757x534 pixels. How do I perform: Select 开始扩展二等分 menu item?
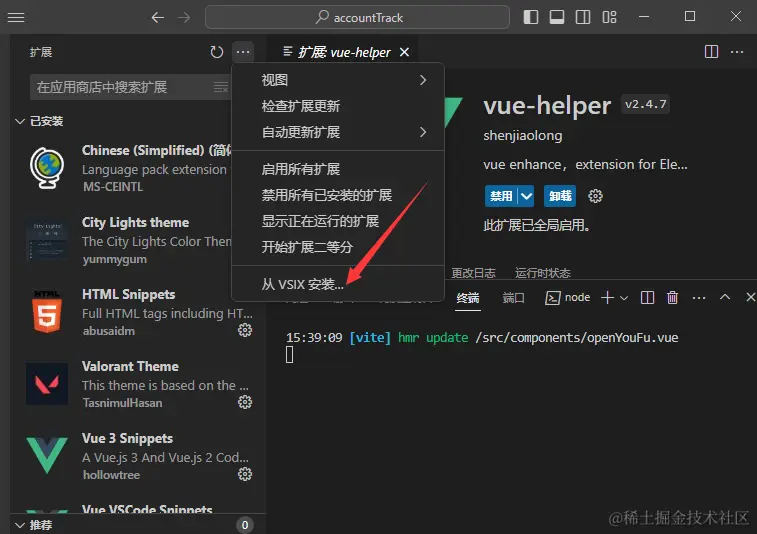pyautogui.click(x=338, y=247)
